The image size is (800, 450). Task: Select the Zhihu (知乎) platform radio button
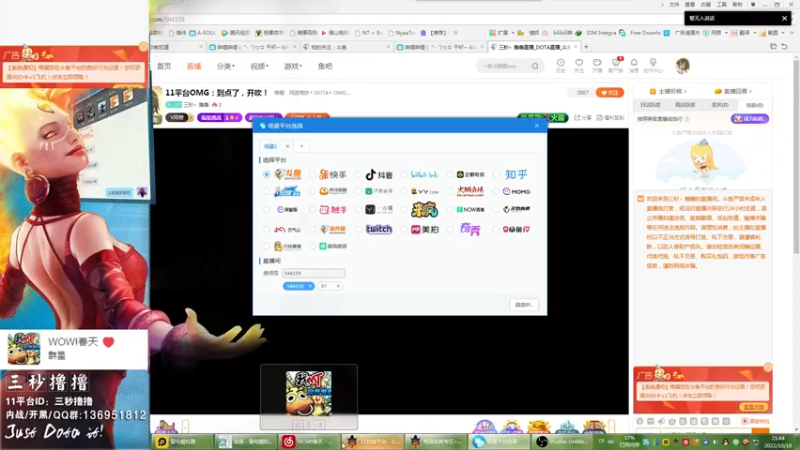[x=496, y=174]
